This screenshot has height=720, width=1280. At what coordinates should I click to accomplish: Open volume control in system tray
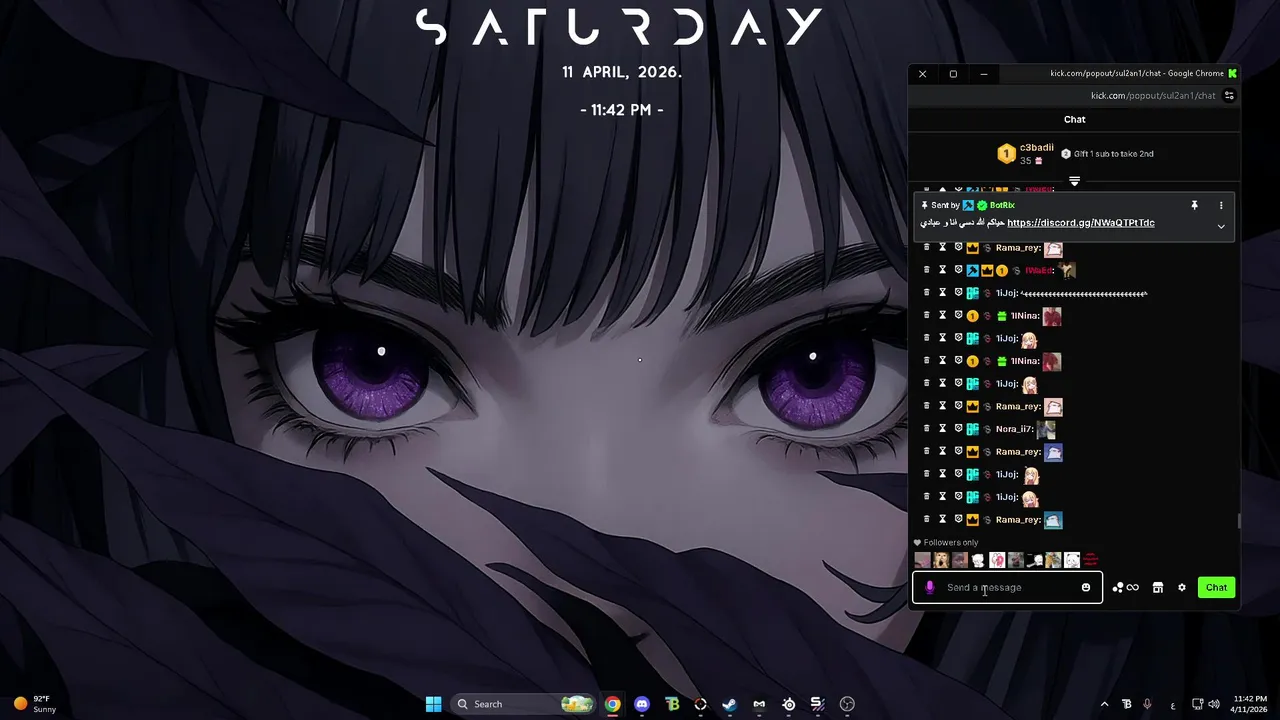tap(1214, 704)
